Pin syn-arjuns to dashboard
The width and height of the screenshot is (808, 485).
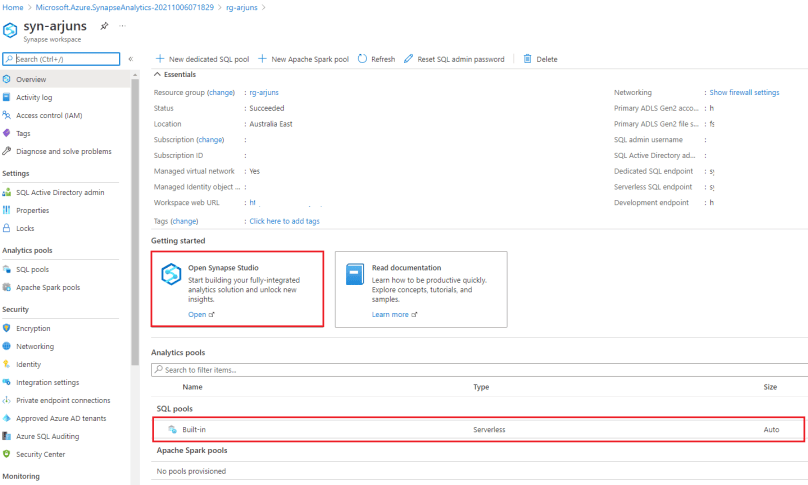[x=104, y=26]
